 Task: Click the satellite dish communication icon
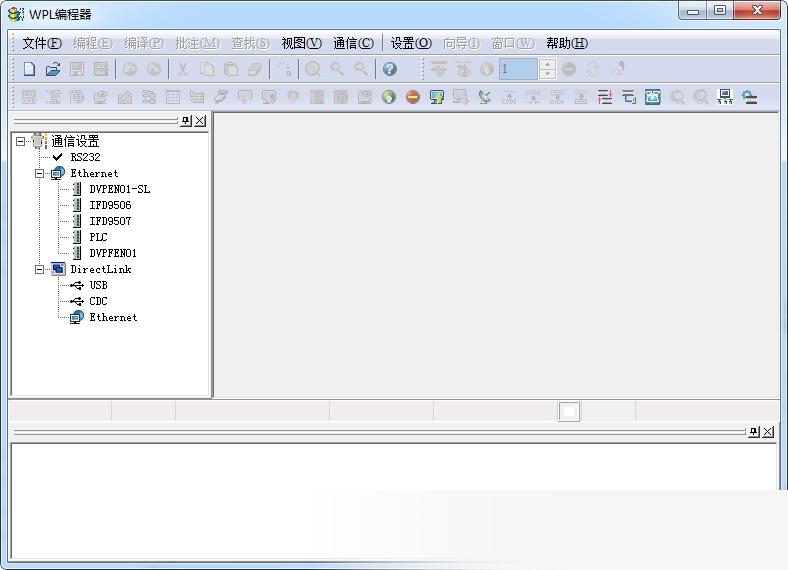pyautogui.click(x=484, y=97)
